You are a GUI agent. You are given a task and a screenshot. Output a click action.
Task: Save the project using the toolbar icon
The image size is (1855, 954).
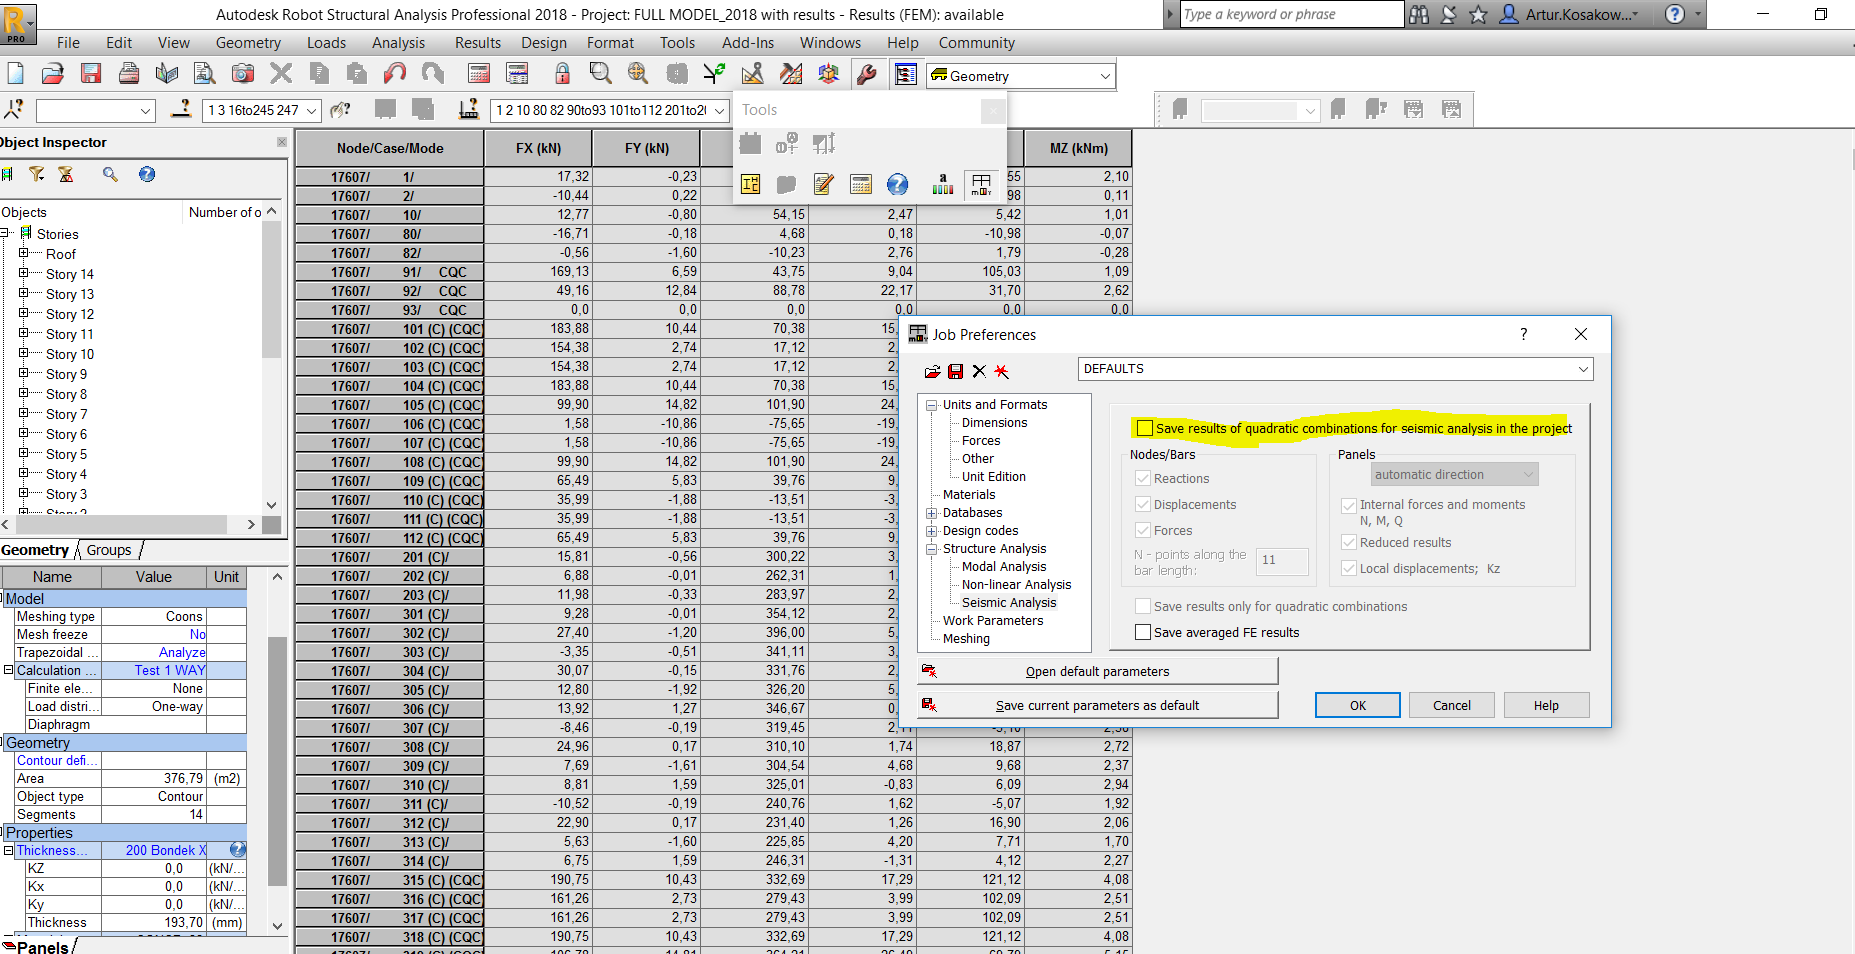tap(91, 73)
